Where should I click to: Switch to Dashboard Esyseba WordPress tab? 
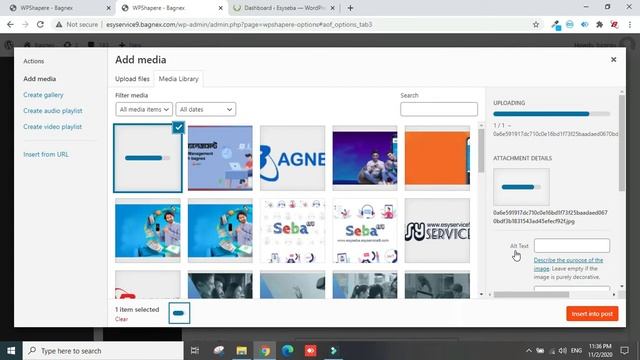click(284, 8)
